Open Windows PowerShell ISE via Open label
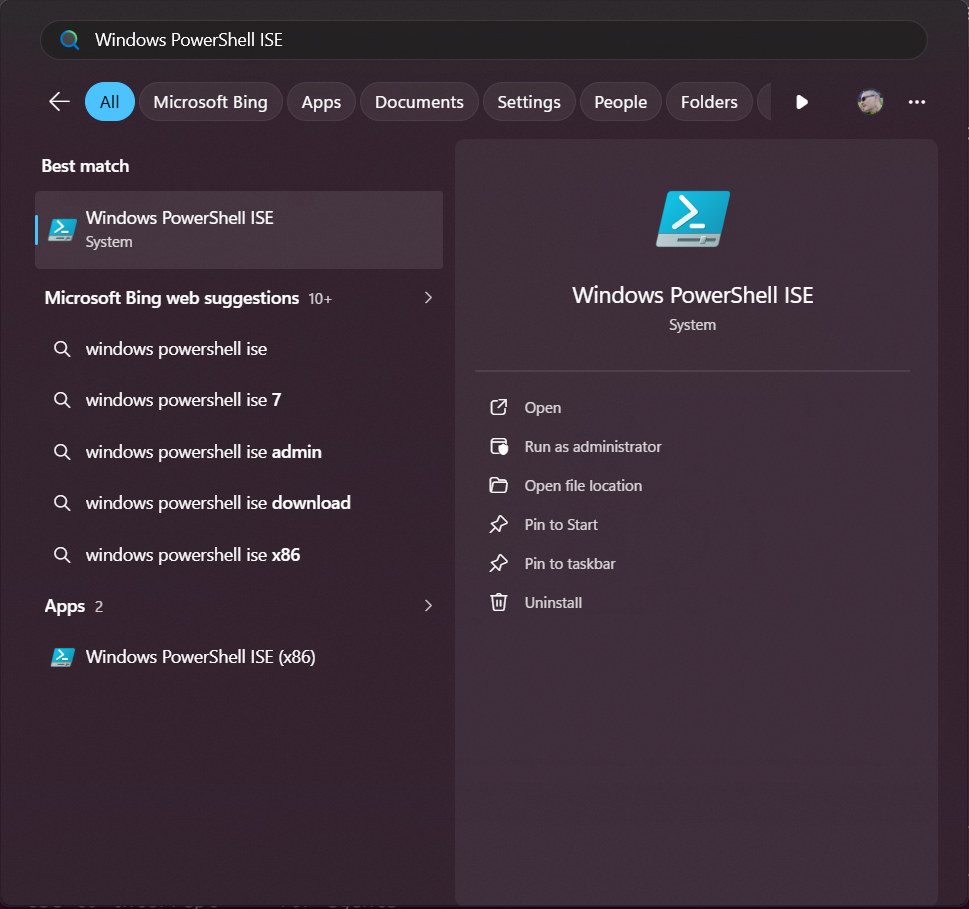The width and height of the screenshot is (969, 909). (x=543, y=408)
